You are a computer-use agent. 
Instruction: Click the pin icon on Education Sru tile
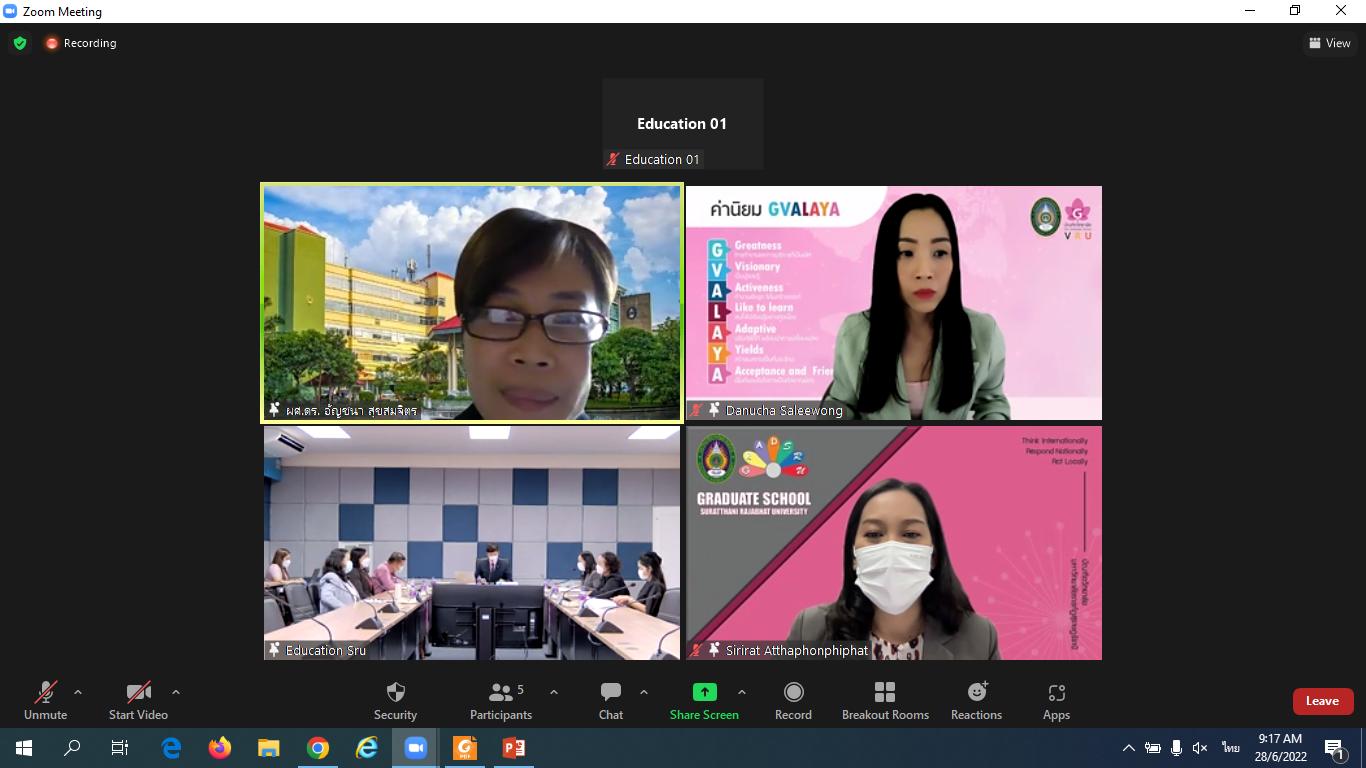(x=274, y=650)
